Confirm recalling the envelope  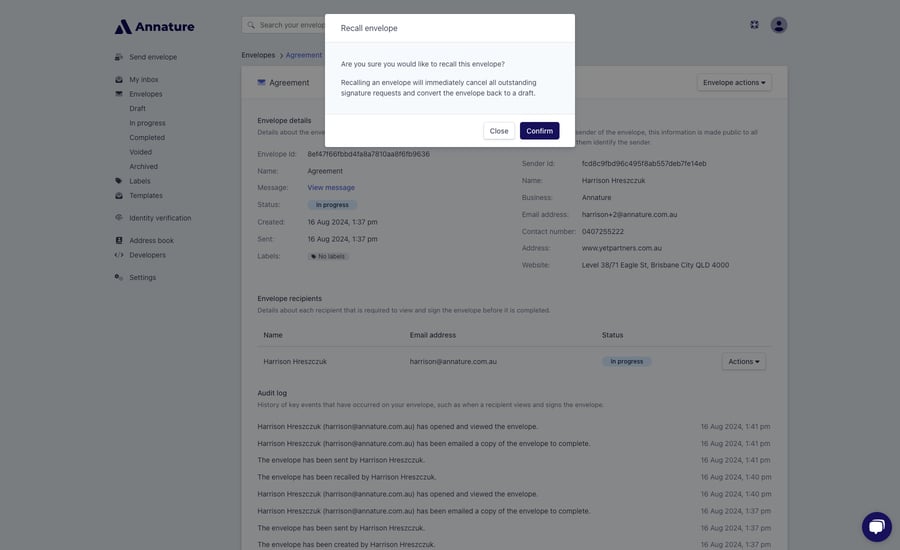(539, 131)
